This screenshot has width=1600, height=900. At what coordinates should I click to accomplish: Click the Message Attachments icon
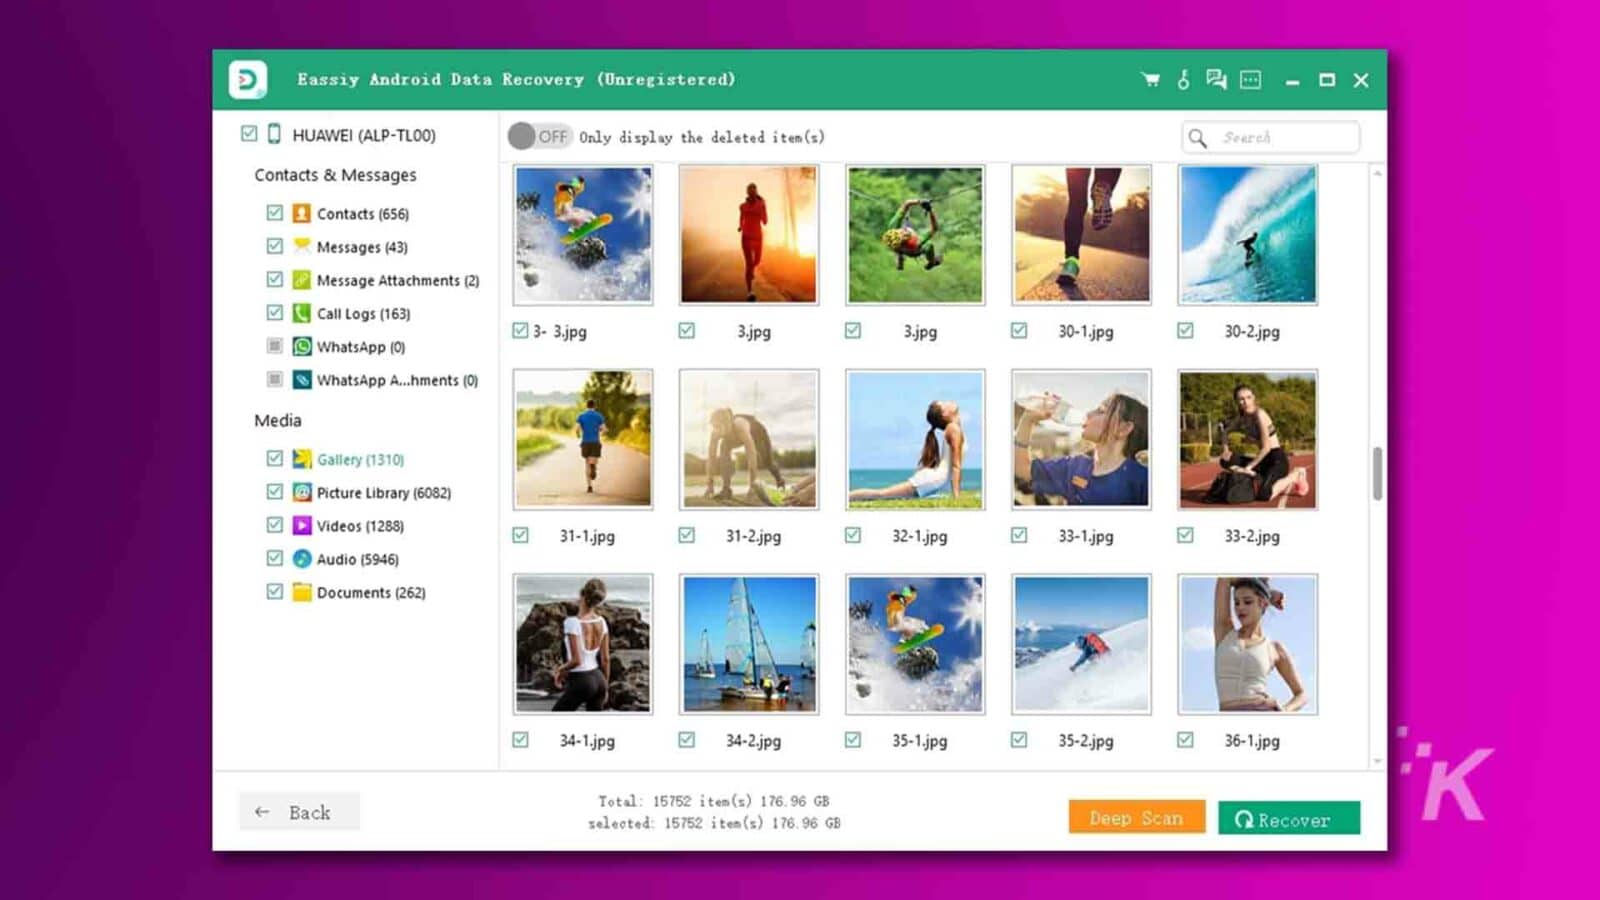(302, 280)
